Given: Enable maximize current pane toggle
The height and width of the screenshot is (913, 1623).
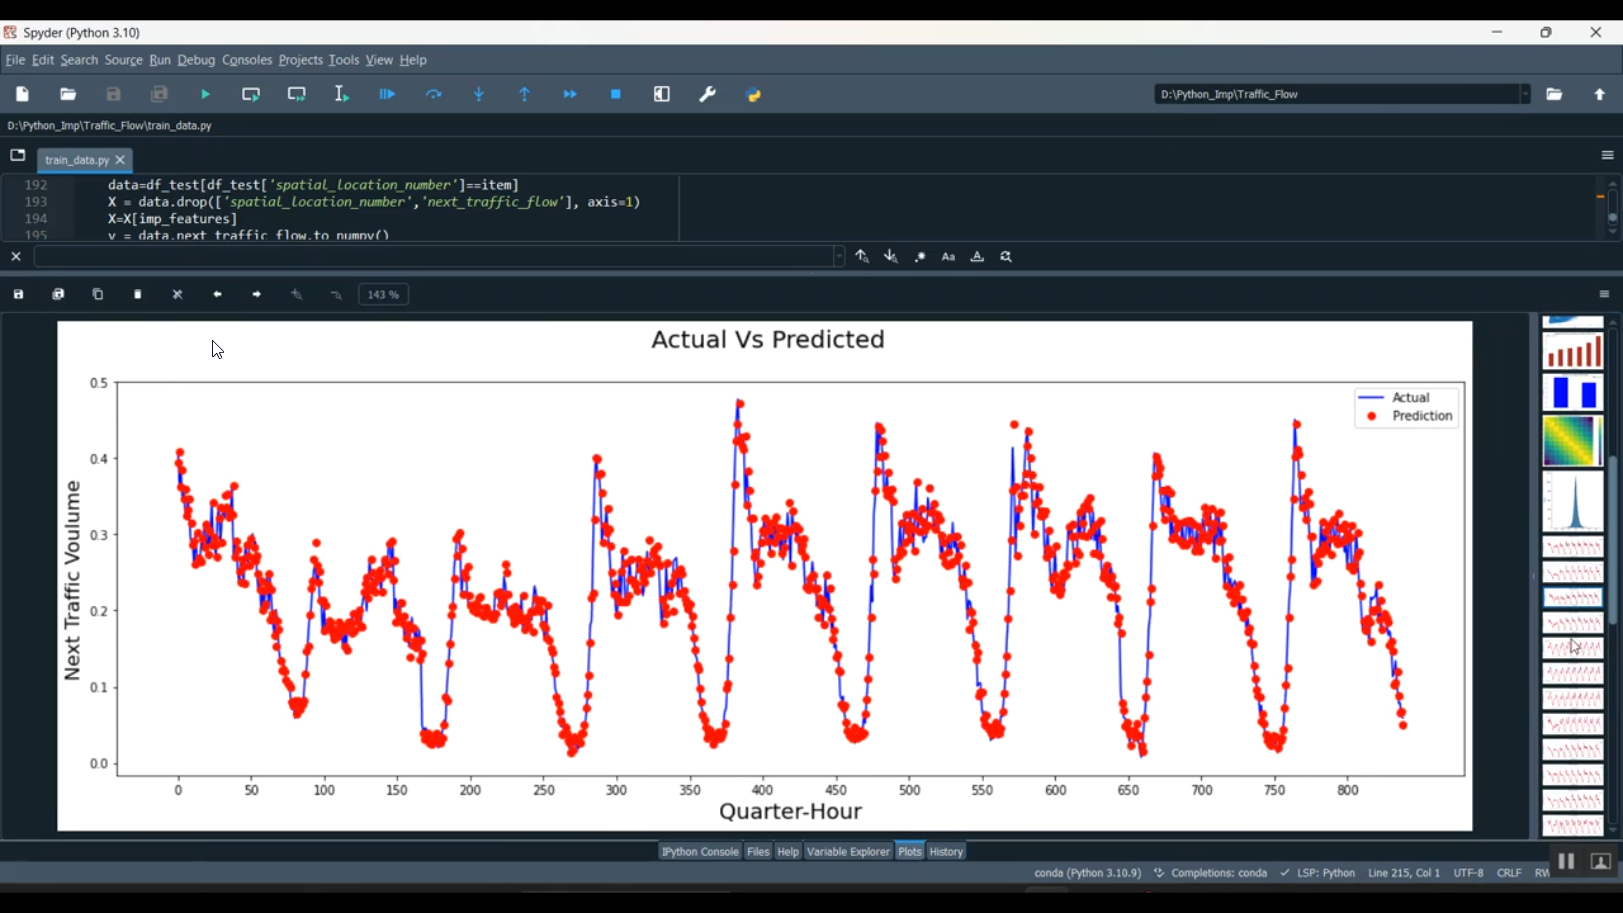Looking at the screenshot, I should click(661, 94).
